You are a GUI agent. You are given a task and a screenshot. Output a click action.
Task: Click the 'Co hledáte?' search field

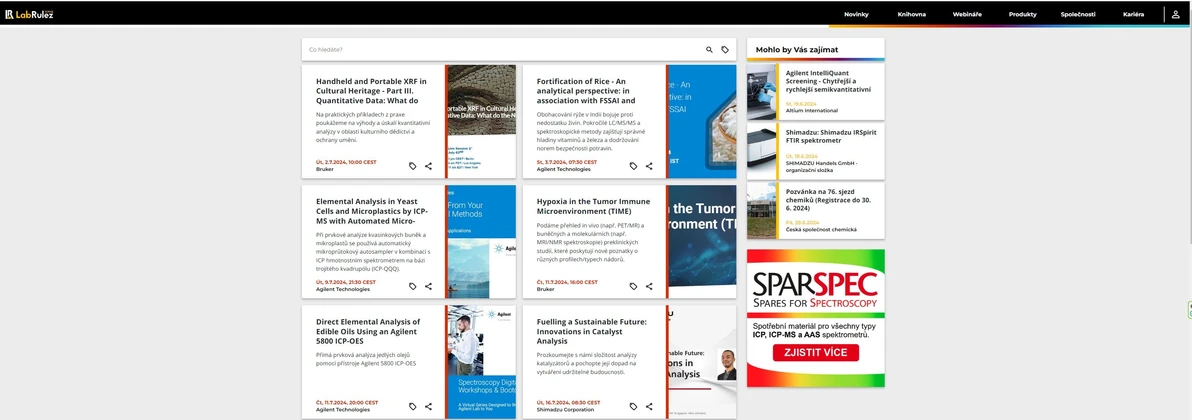[502, 49]
